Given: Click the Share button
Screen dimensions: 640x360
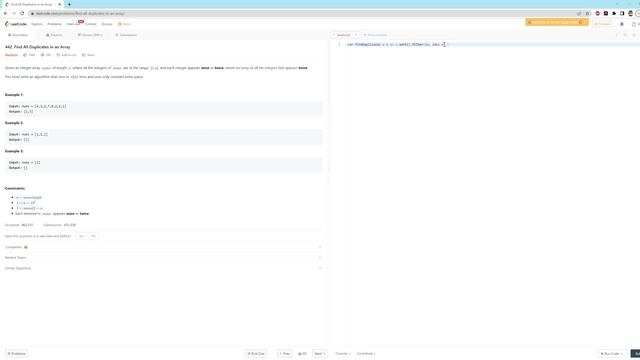Looking at the screenshot, I should tap(88, 55).
